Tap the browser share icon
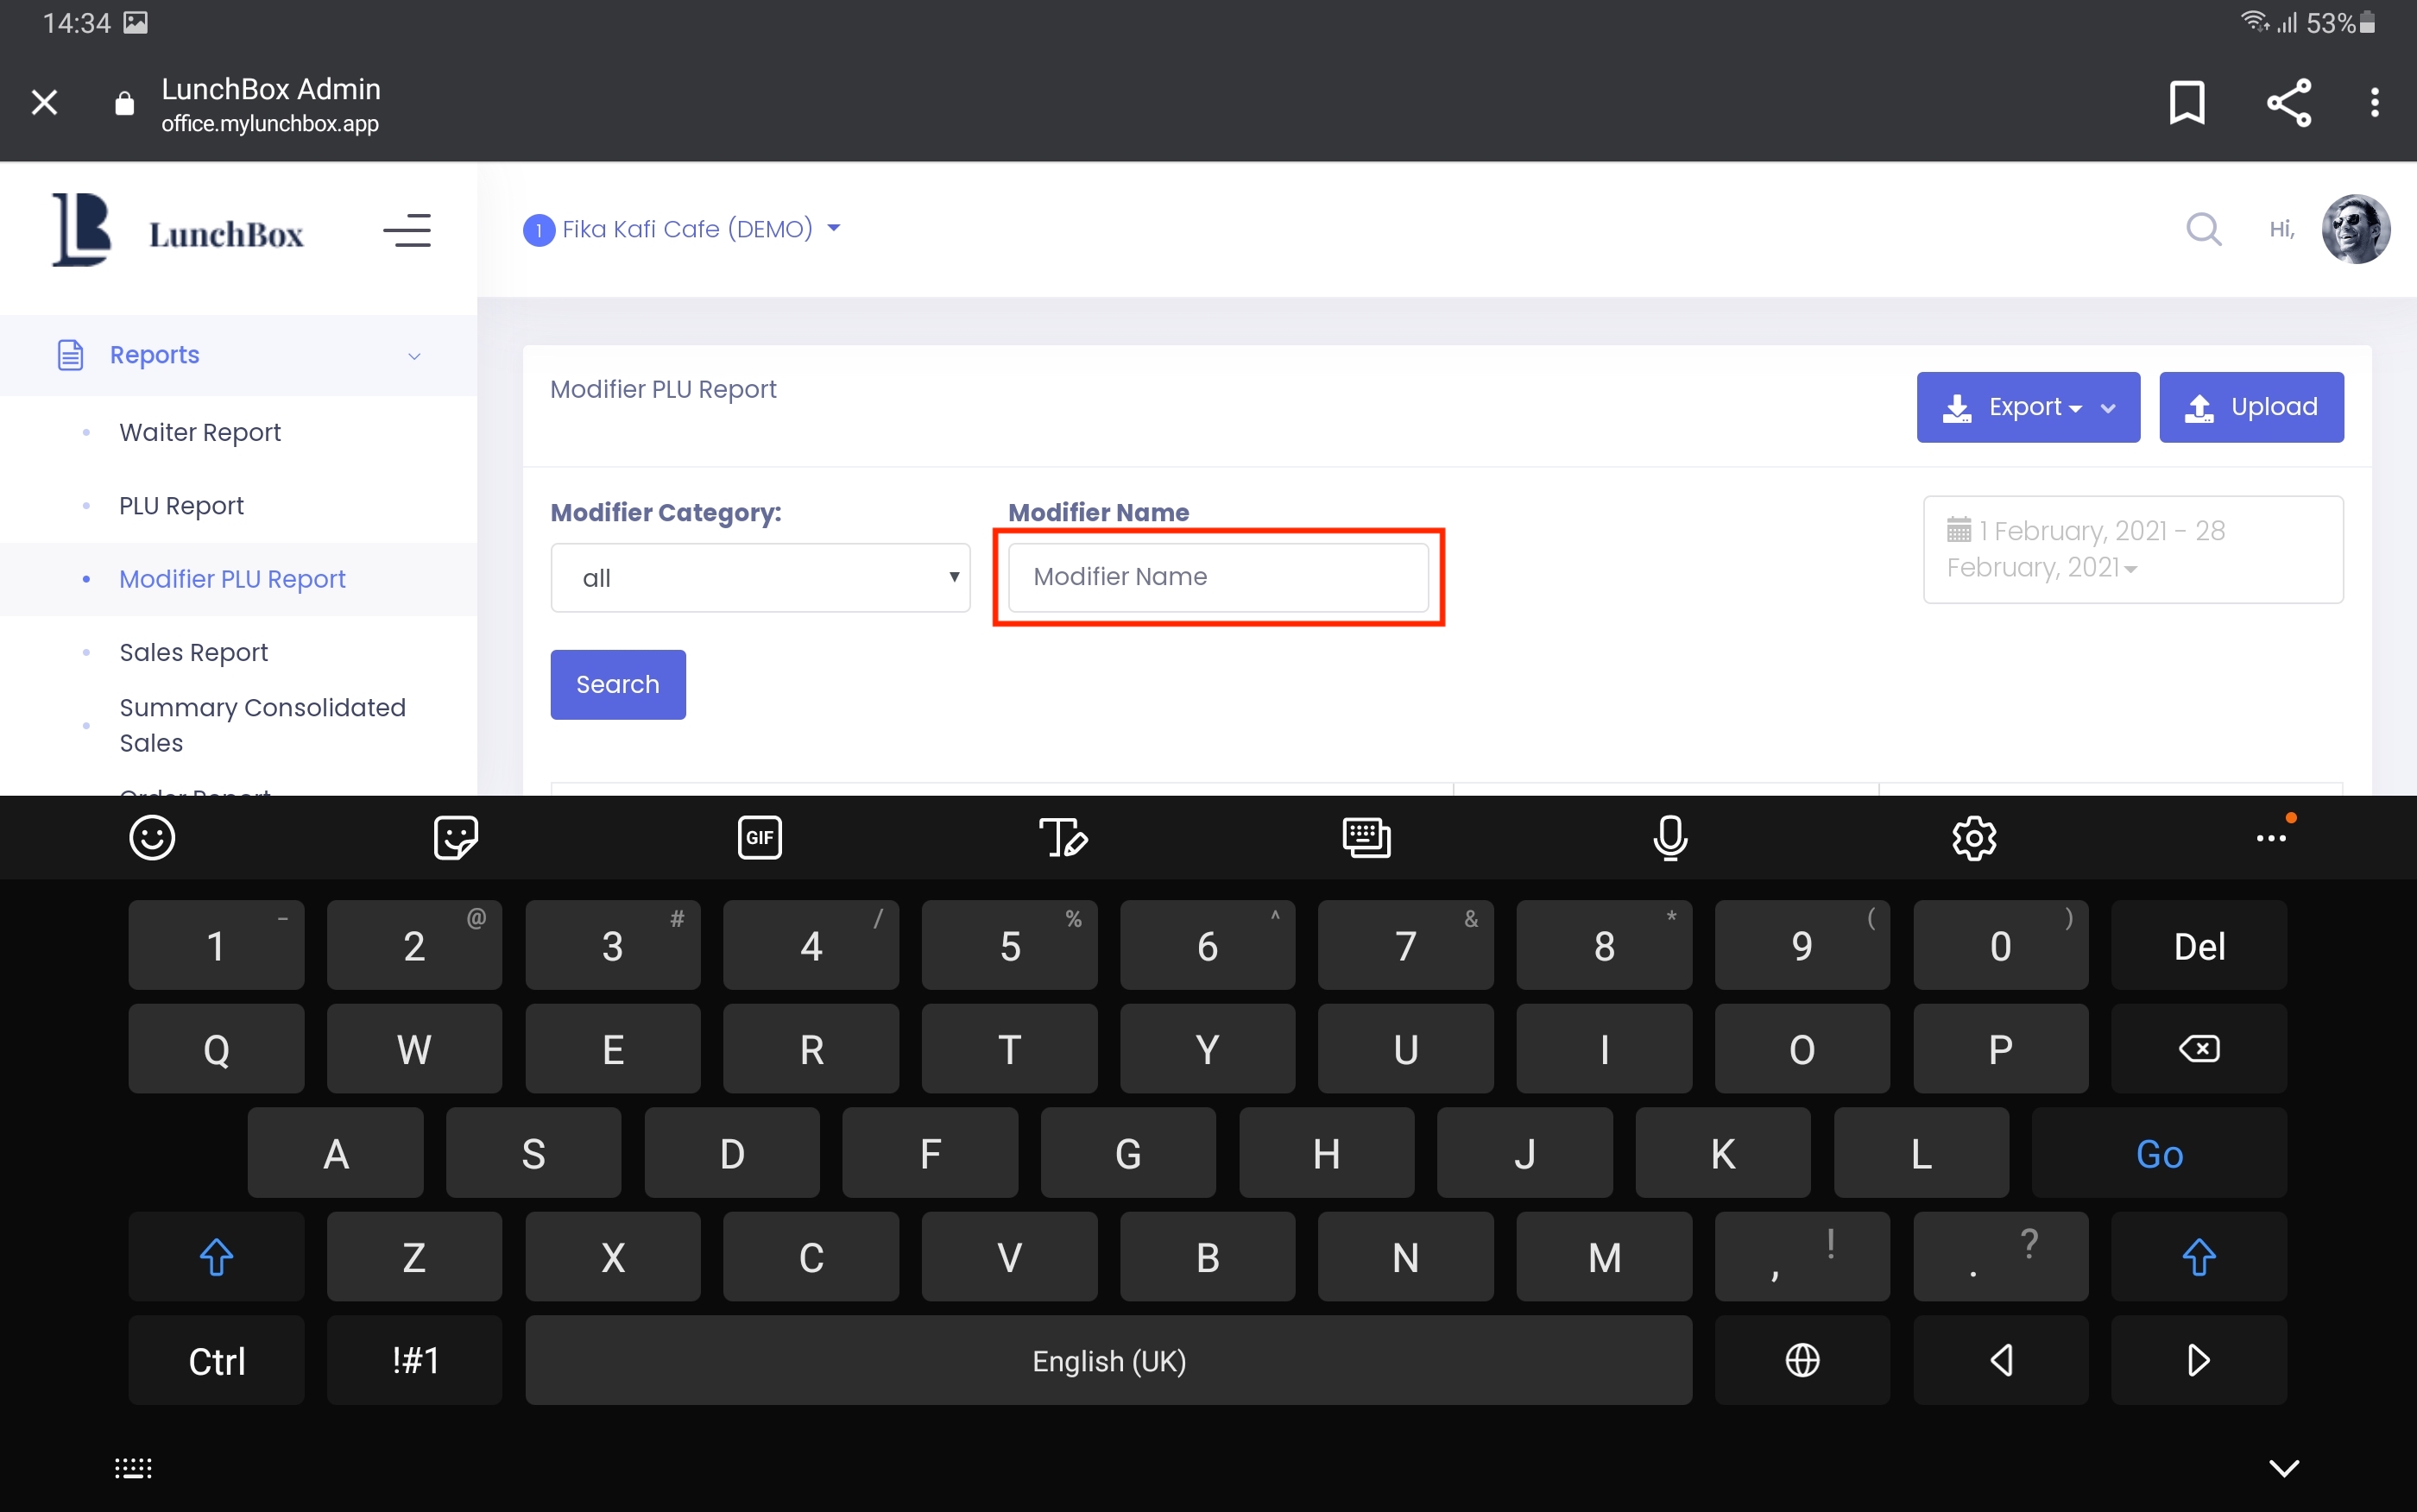Viewport: 2417px width, 1512px height. tap(2288, 102)
